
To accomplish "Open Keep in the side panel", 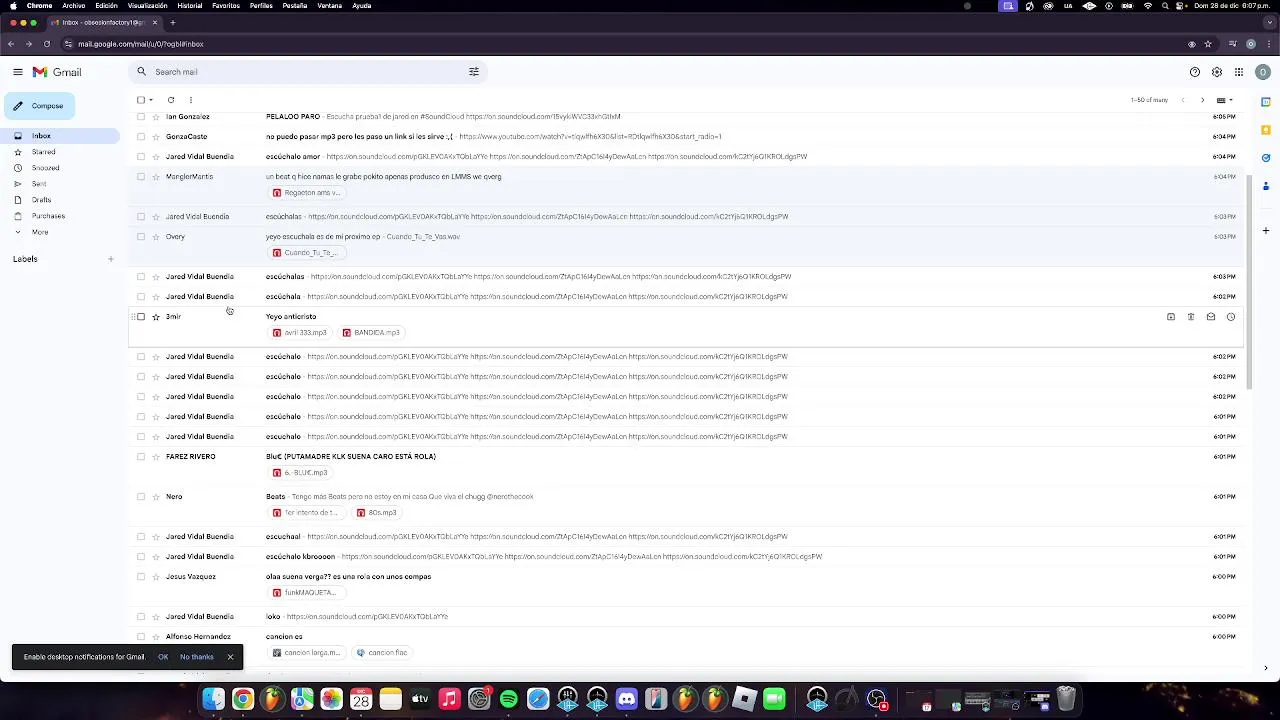I will pyautogui.click(x=1266, y=130).
